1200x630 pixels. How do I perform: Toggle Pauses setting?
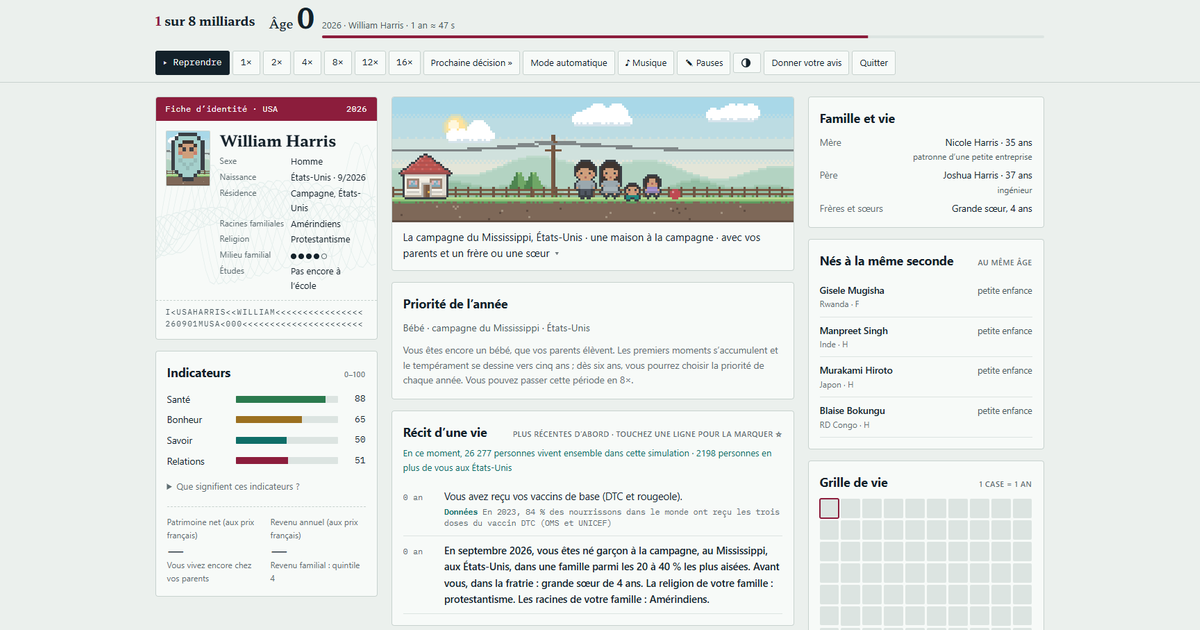pyautogui.click(x=704, y=63)
